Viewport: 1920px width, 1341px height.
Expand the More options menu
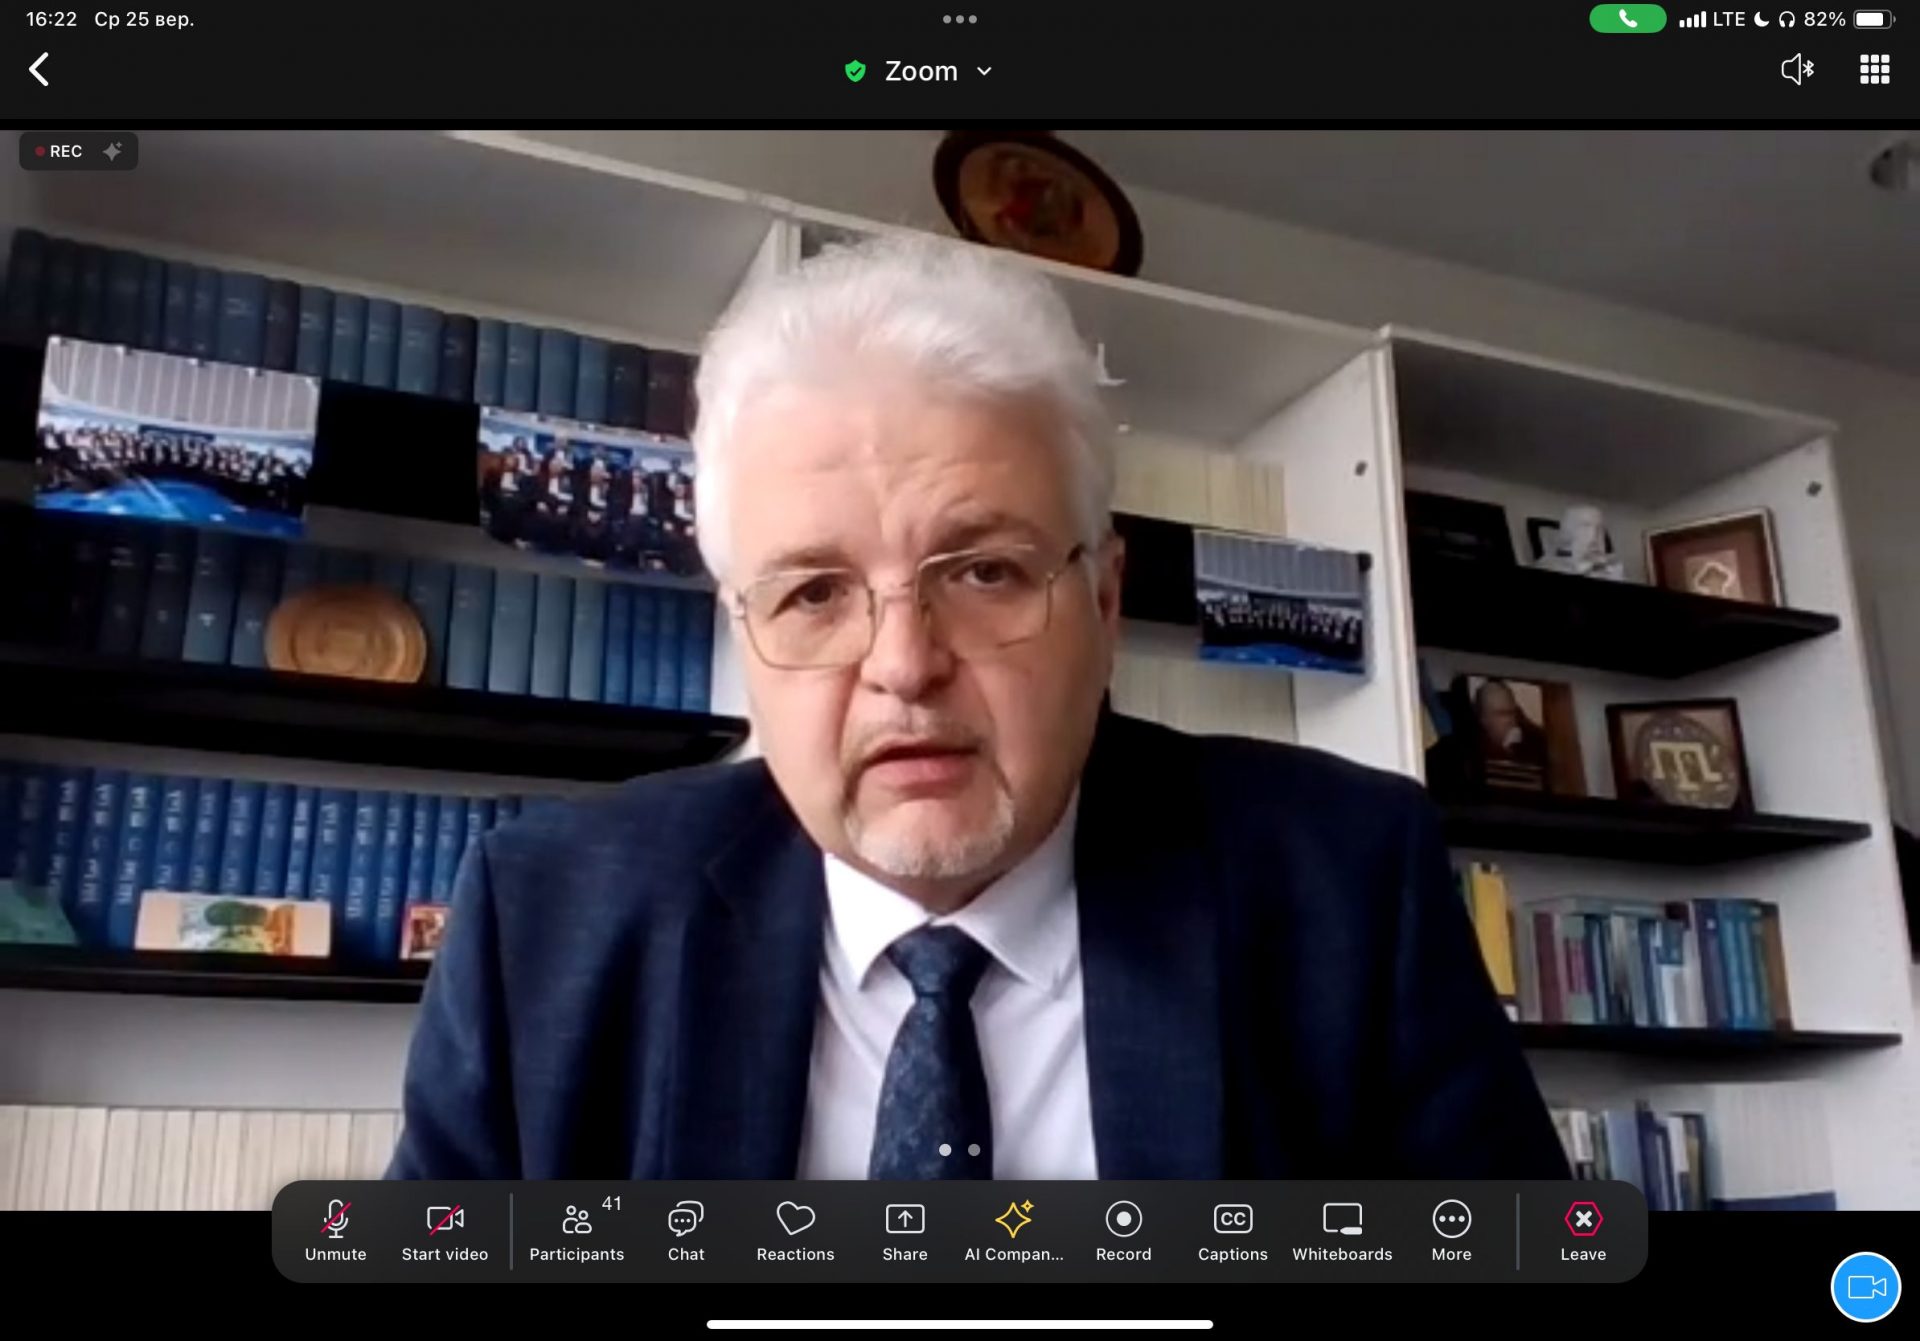click(x=1451, y=1230)
